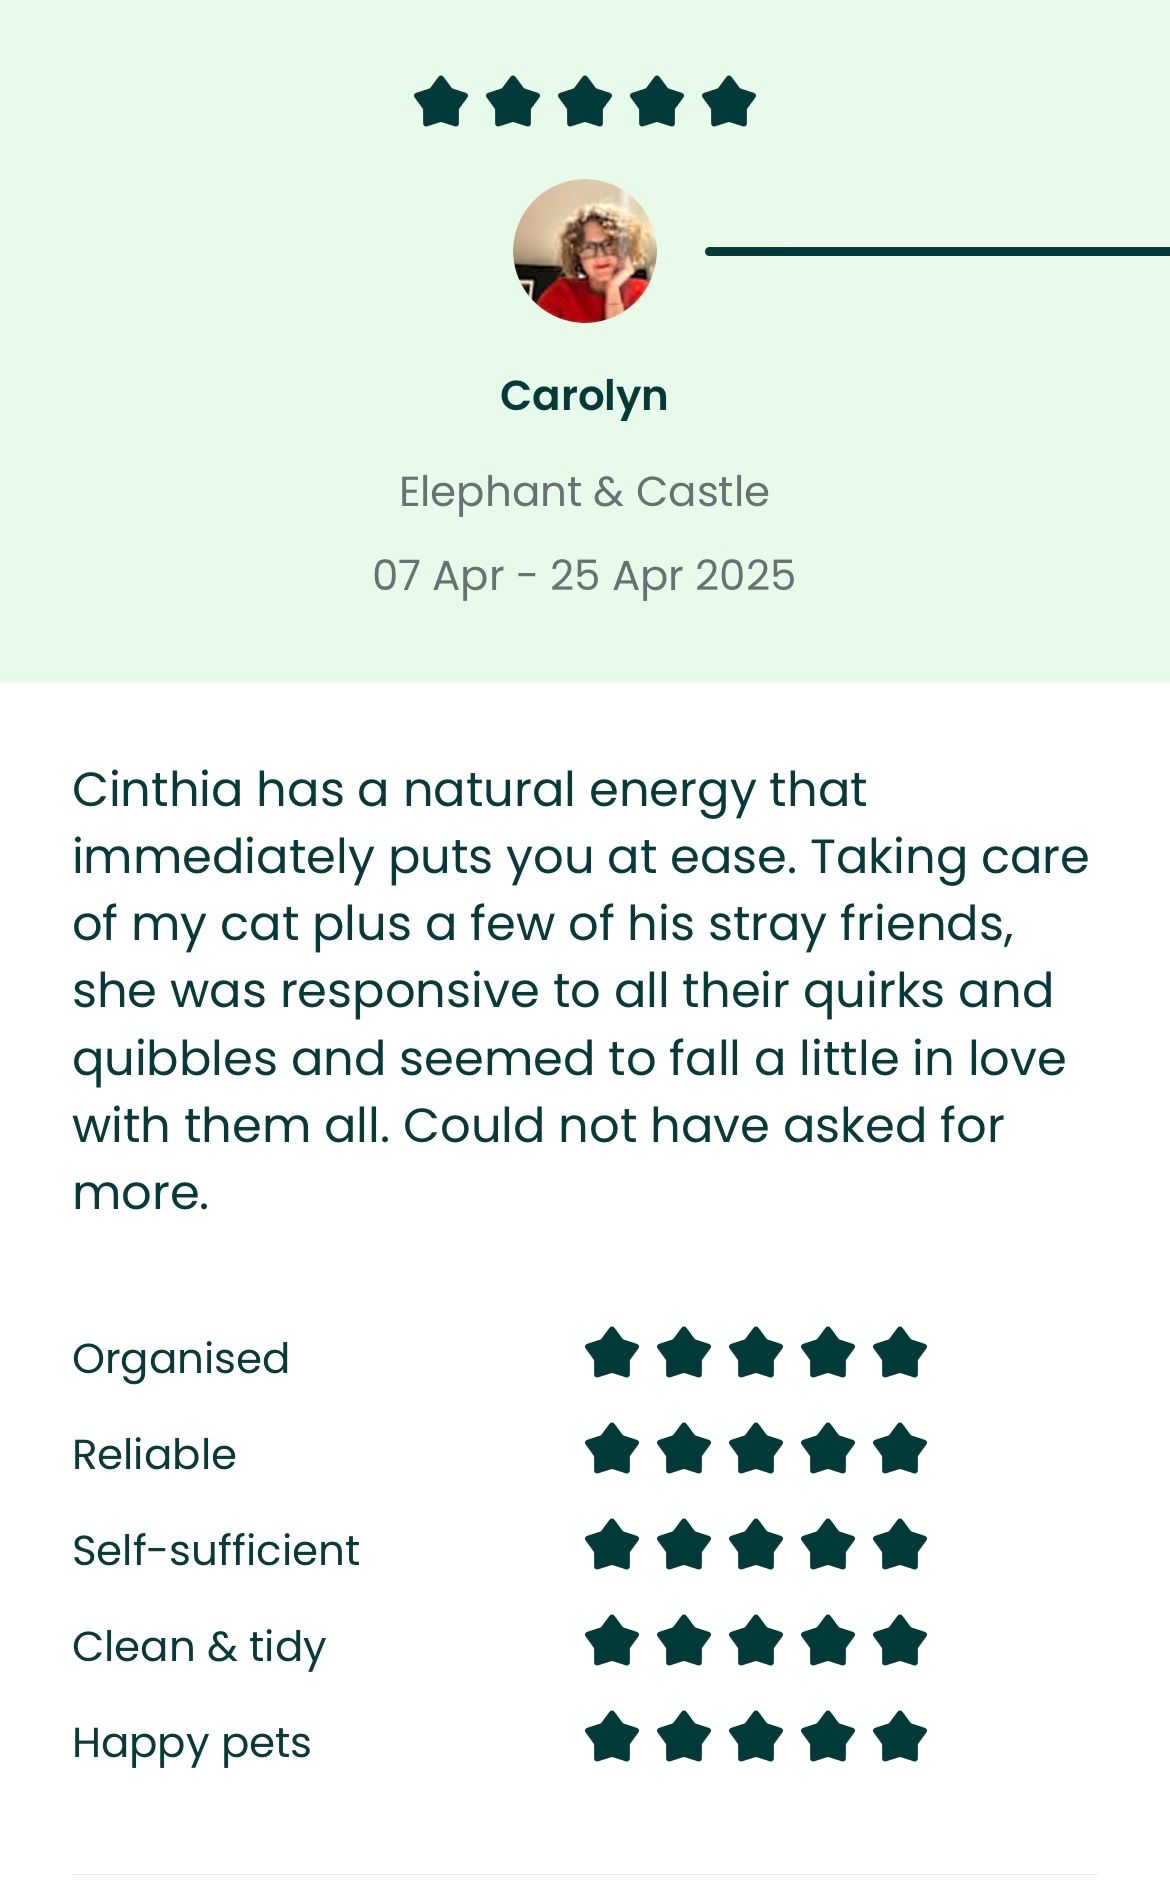Click the Elephant & Castle location text
This screenshot has width=1170, height=1899.
[x=584, y=492]
